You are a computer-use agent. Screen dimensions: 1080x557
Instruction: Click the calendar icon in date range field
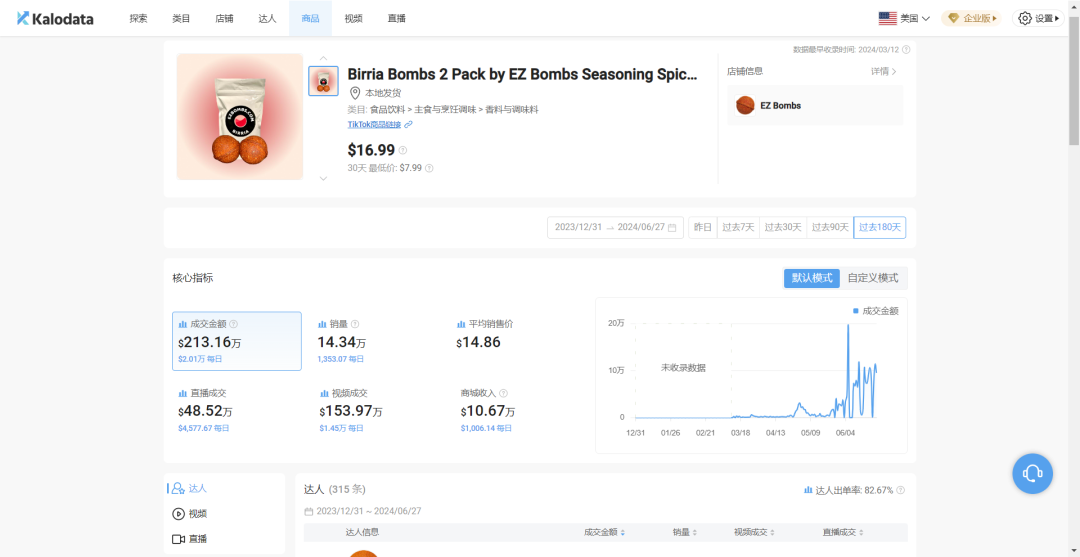click(x=672, y=228)
